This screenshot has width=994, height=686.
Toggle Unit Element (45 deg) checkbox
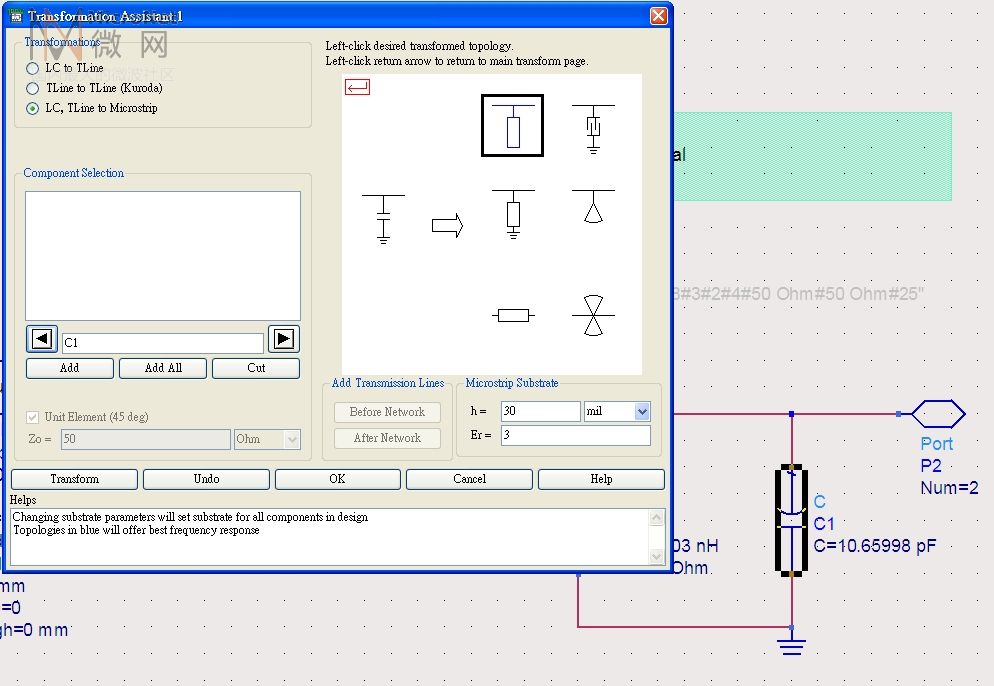coord(32,417)
